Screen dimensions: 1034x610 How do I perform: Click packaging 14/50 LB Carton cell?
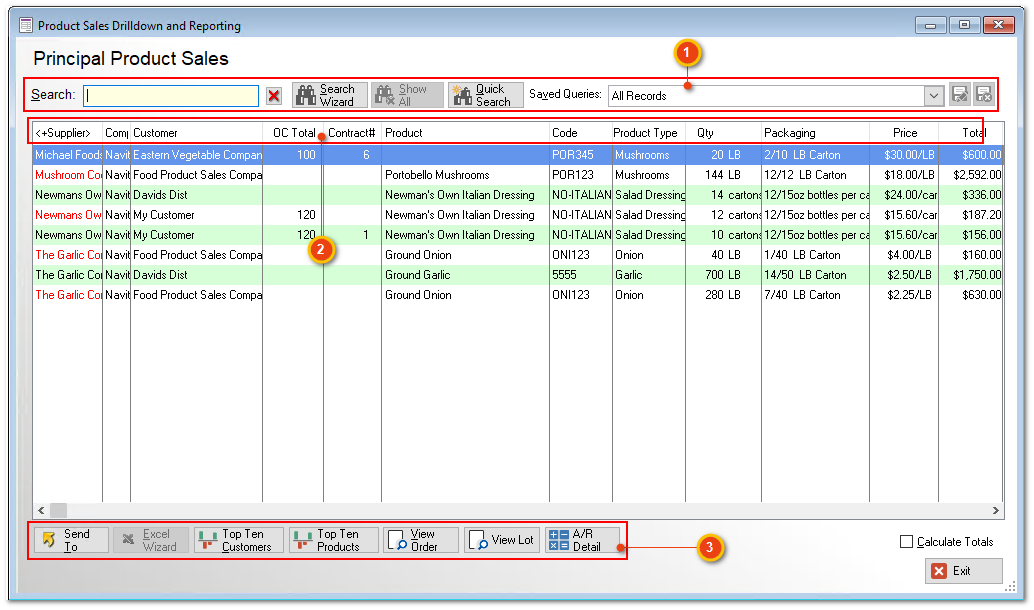815,275
